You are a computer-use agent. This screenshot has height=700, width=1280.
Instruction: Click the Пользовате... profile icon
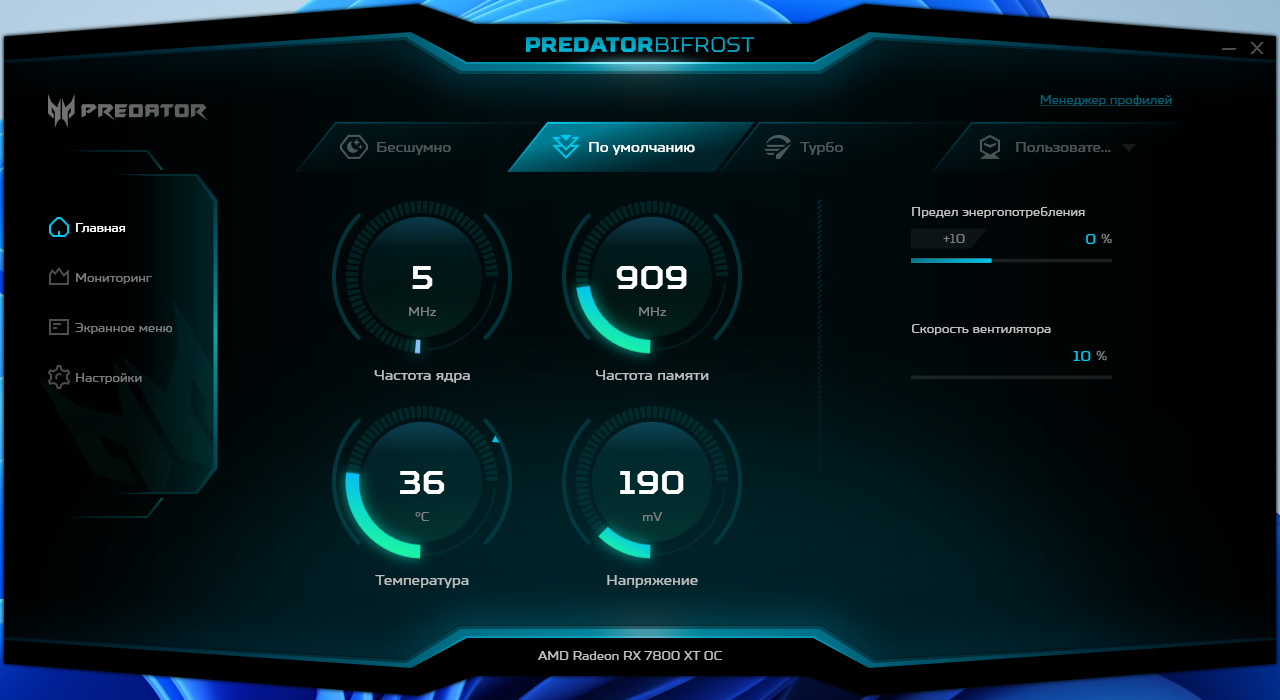point(990,147)
